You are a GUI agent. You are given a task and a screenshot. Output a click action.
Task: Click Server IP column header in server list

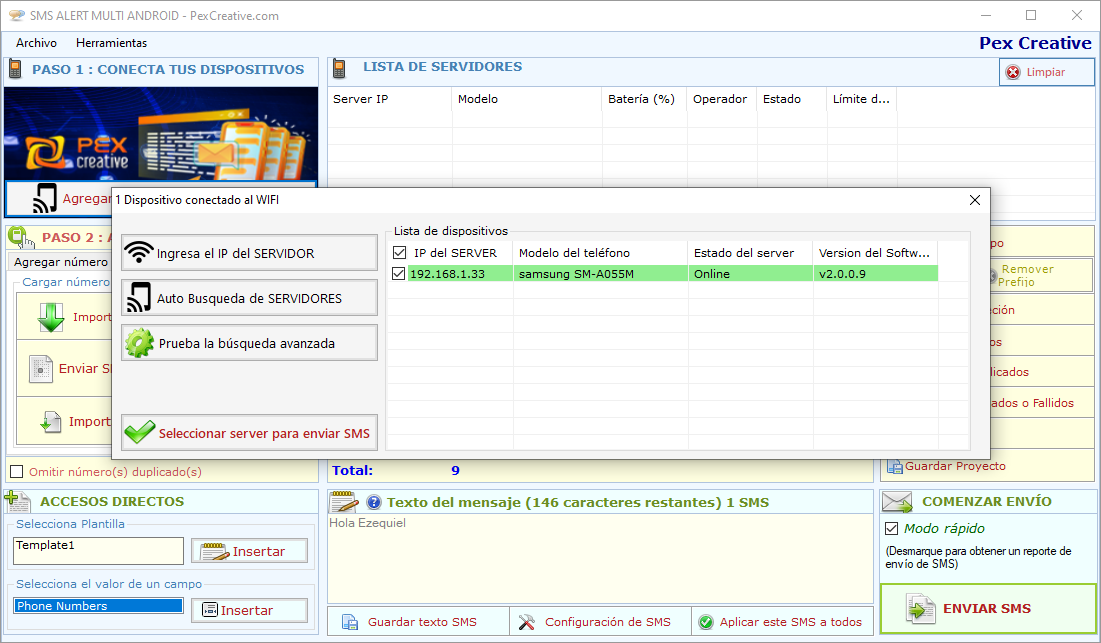[x=390, y=99]
